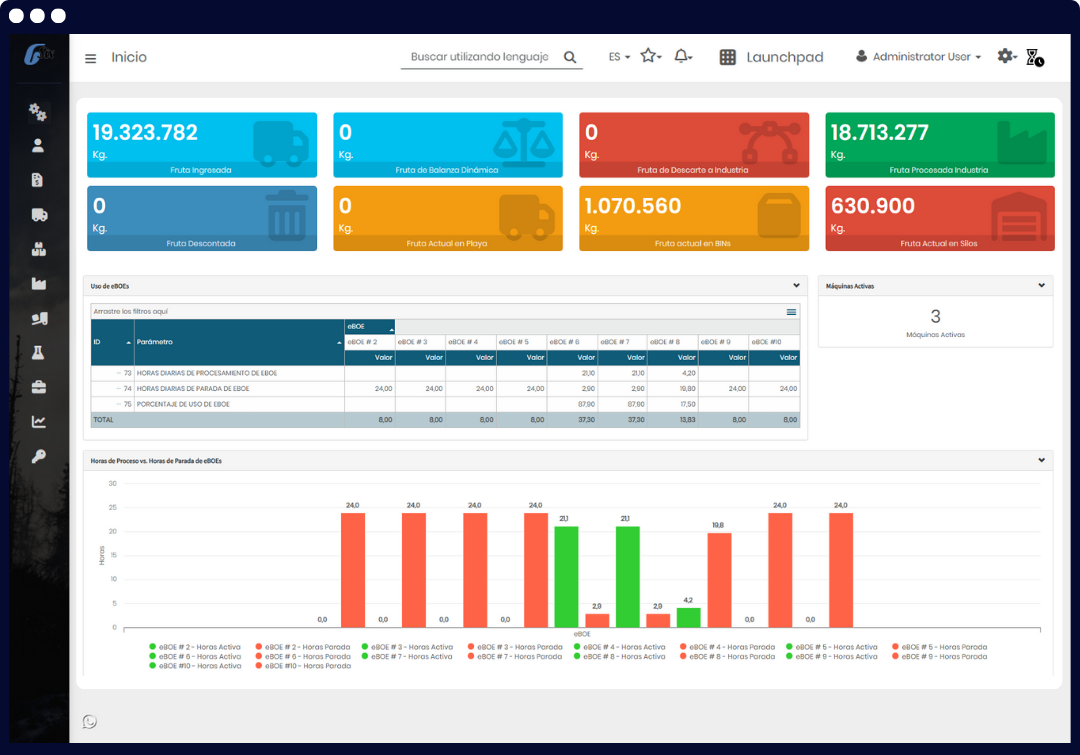
Task: Collapse the Uso de eBOEs panel
Action: tap(796, 286)
